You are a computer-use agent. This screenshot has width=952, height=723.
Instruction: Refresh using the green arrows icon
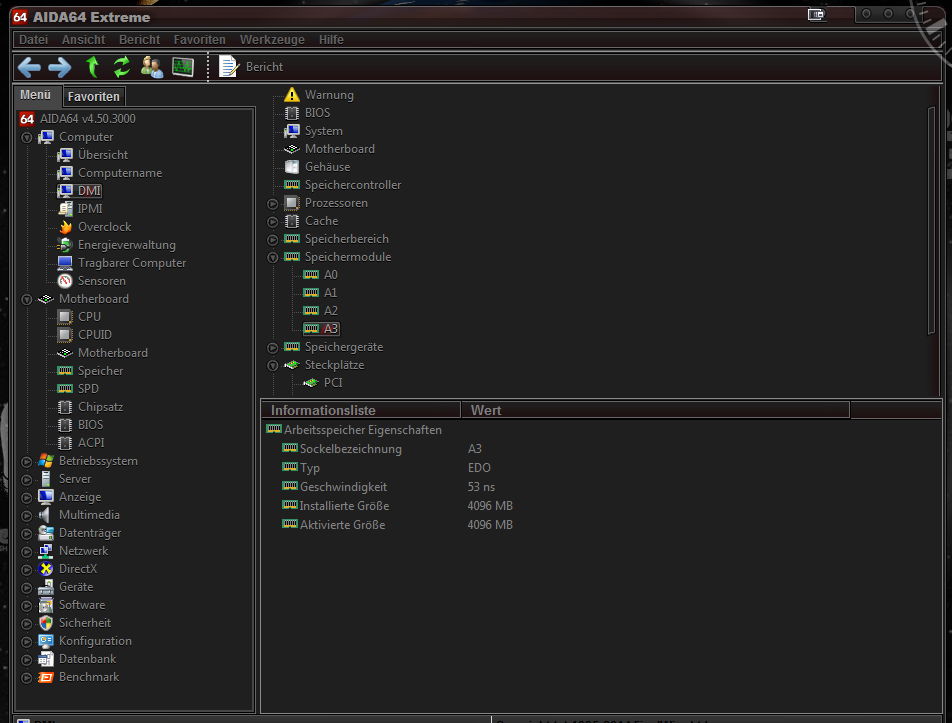click(122, 67)
